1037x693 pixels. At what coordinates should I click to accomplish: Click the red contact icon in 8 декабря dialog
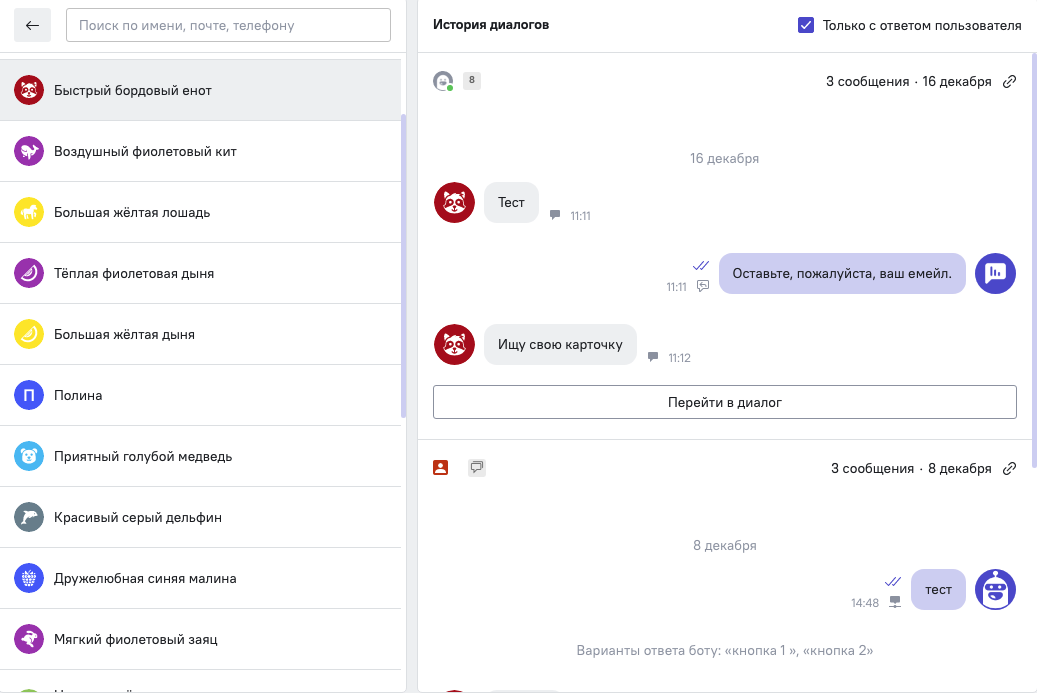(x=441, y=467)
